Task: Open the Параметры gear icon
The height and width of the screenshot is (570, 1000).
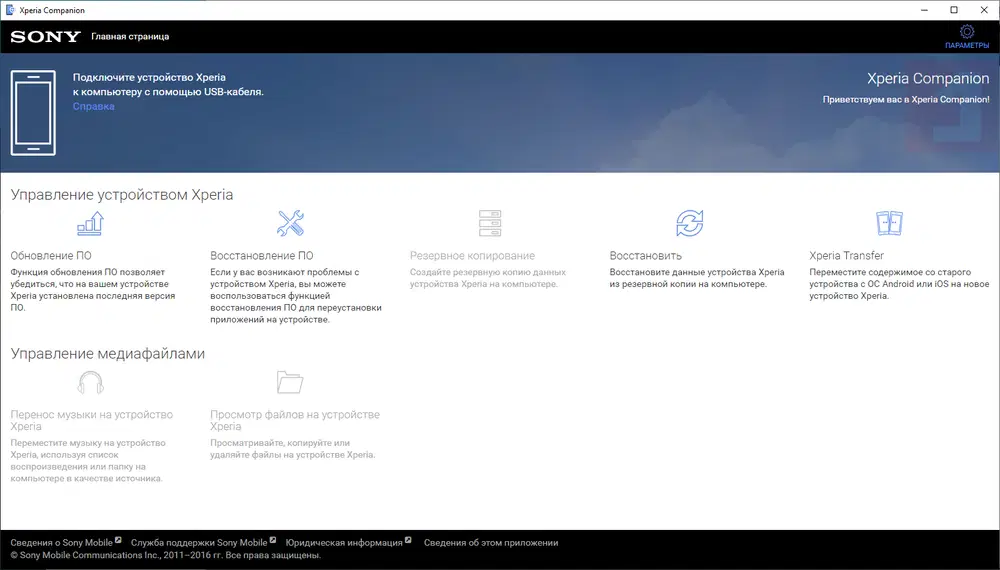Action: coord(967,31)
